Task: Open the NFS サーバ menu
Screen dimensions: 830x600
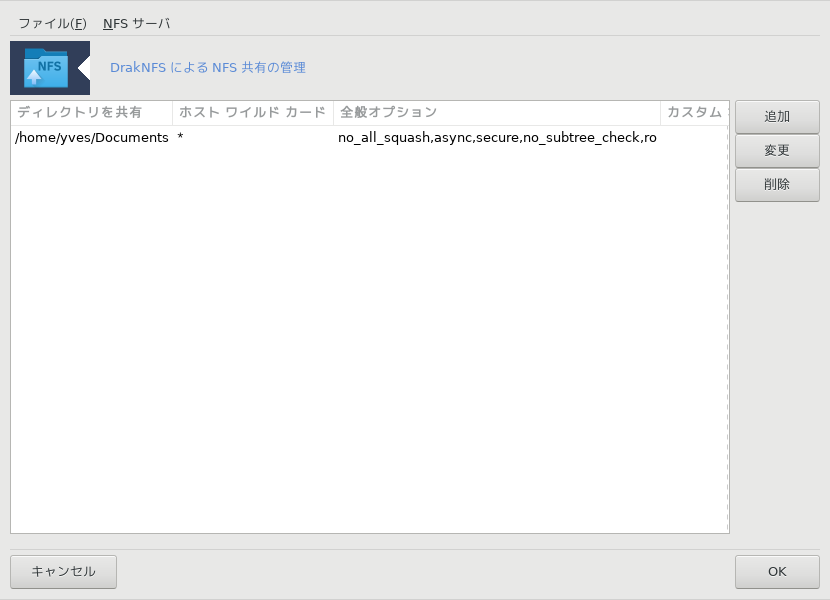Action: point(136,23)
